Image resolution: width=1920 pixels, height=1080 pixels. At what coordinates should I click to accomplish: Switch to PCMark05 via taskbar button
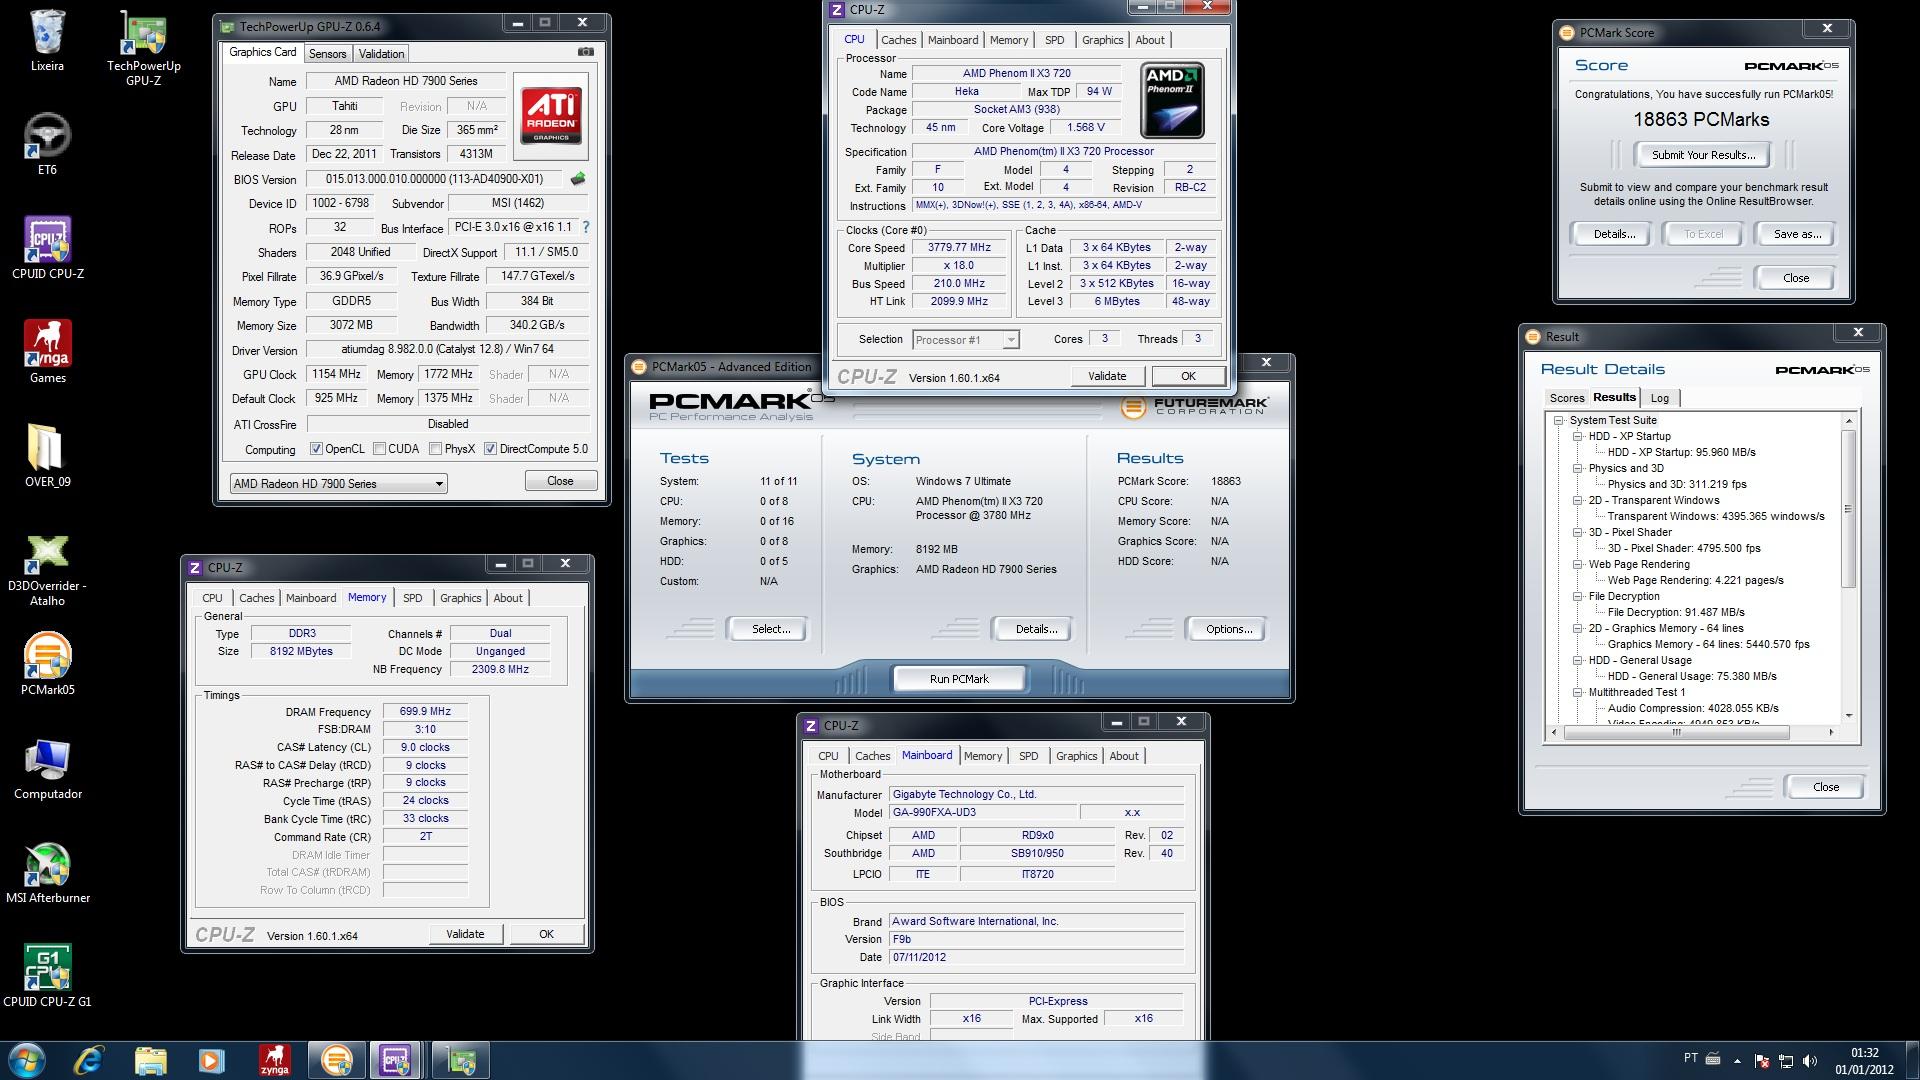(336, 1060)
